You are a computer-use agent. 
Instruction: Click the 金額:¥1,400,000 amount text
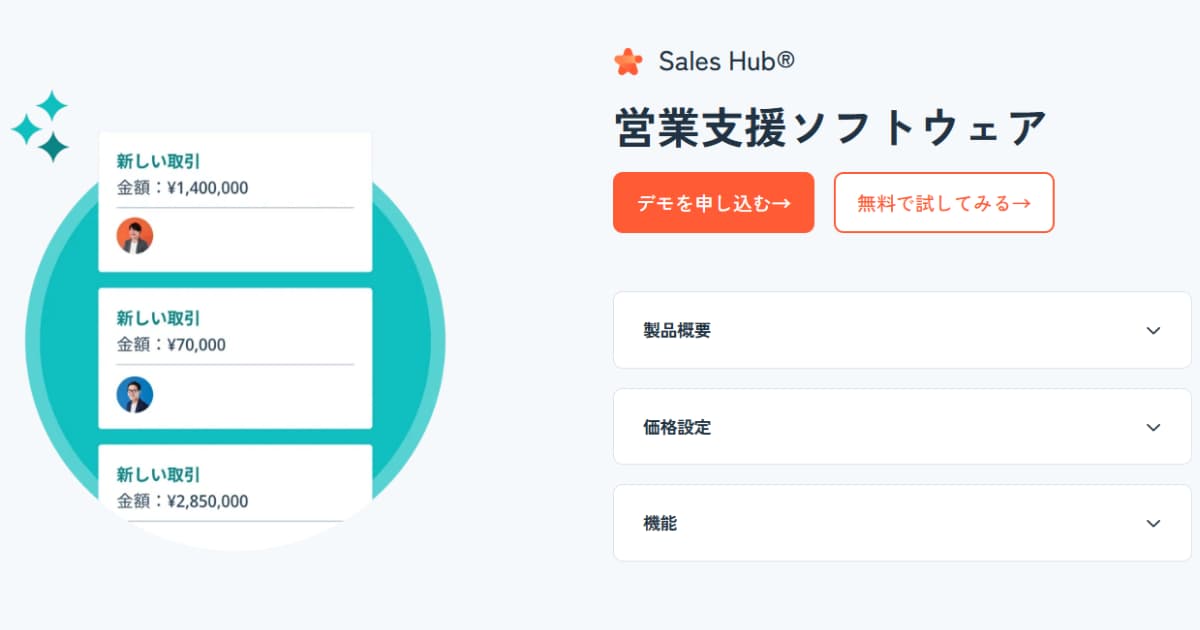pos(182,188)
